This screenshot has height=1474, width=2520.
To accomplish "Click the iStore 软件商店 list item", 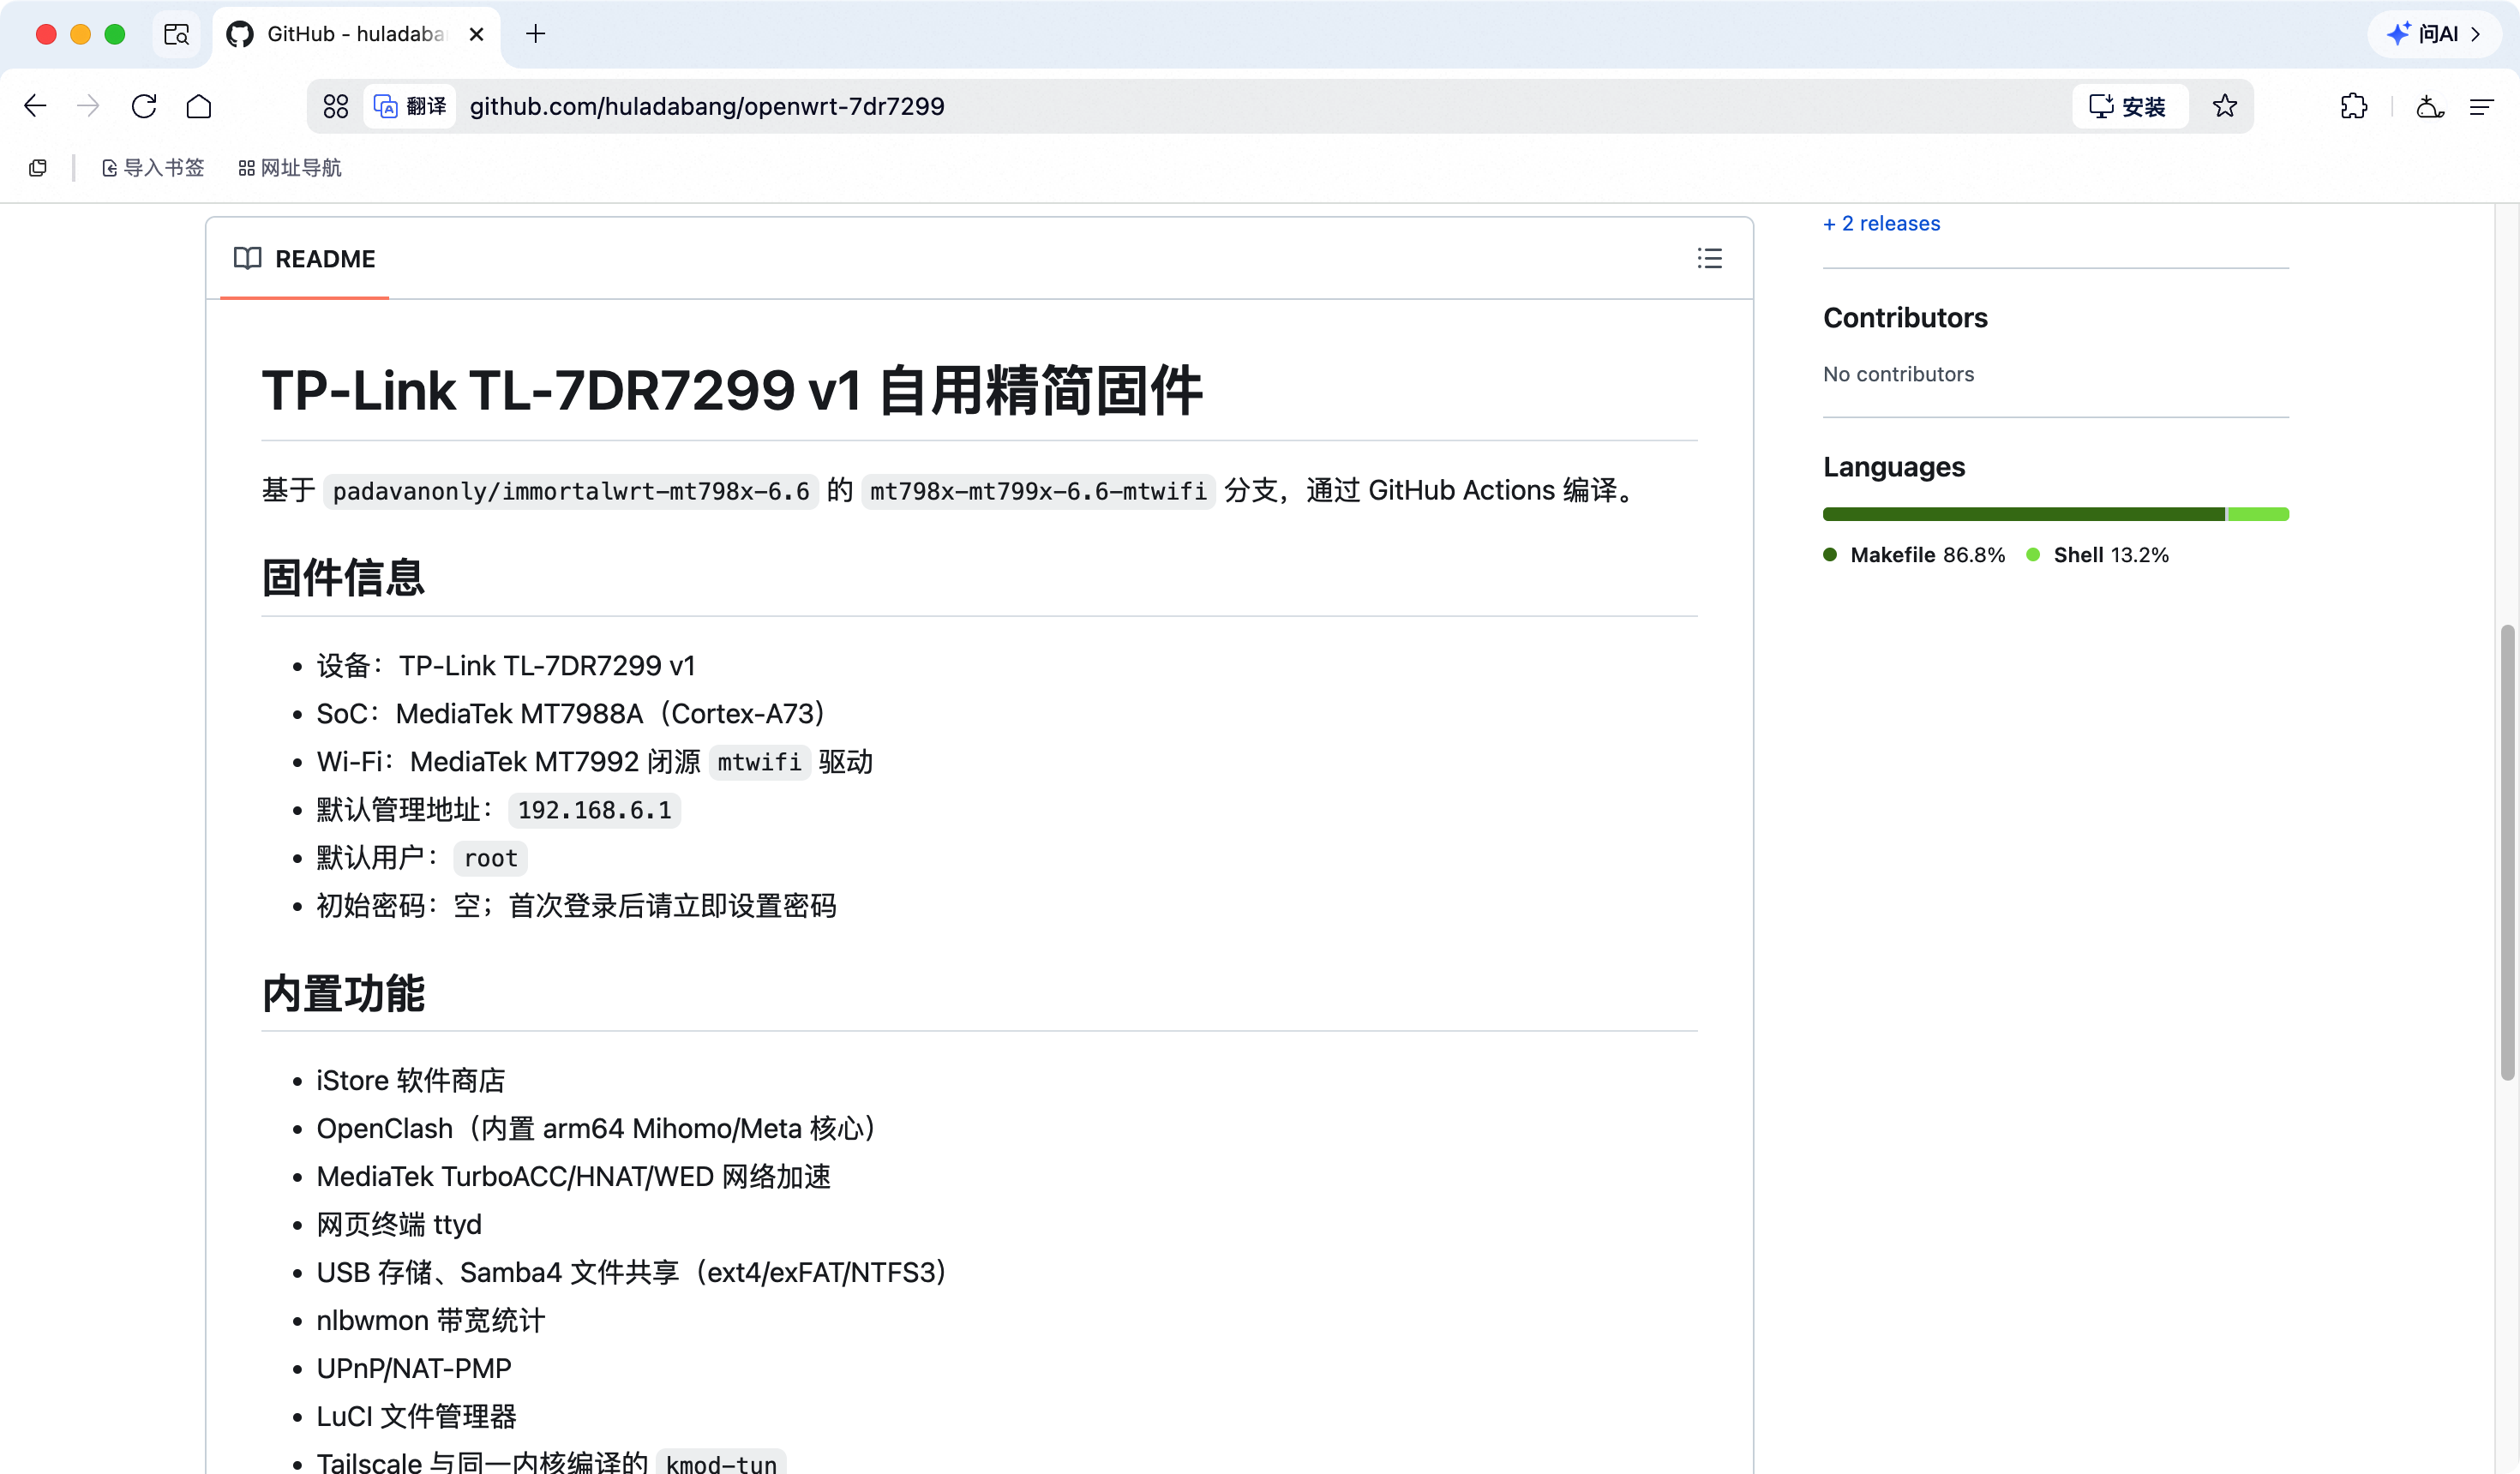I will (410, 1080).
